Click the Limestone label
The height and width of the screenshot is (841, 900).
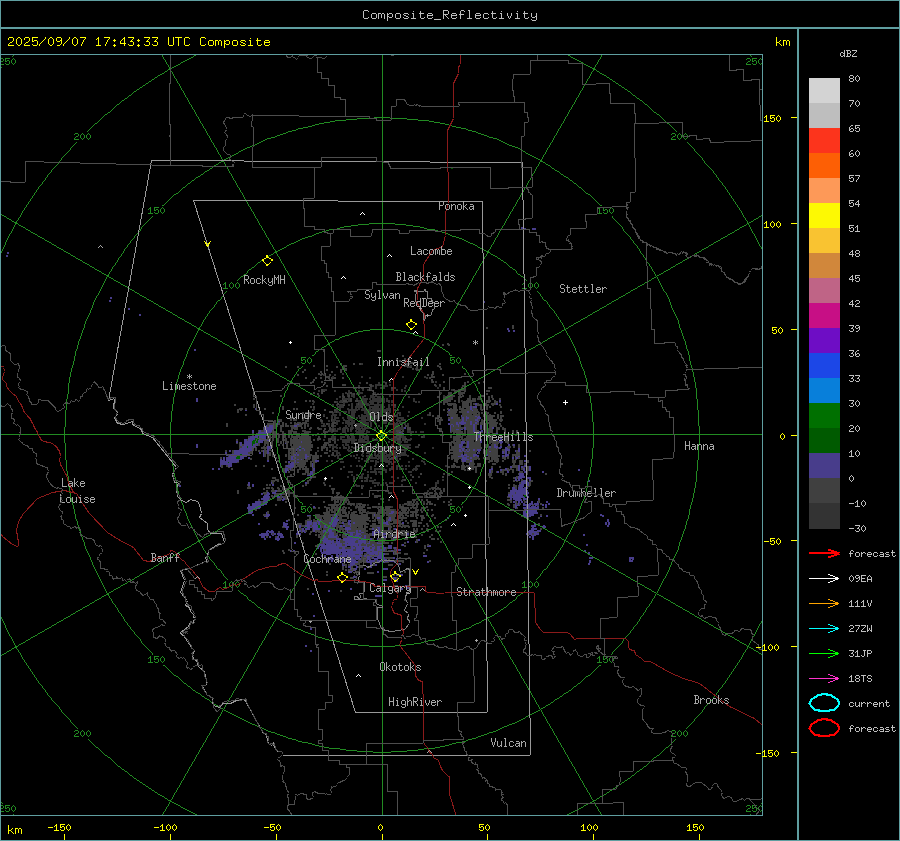pyautogui.click(x=189, y=386)
